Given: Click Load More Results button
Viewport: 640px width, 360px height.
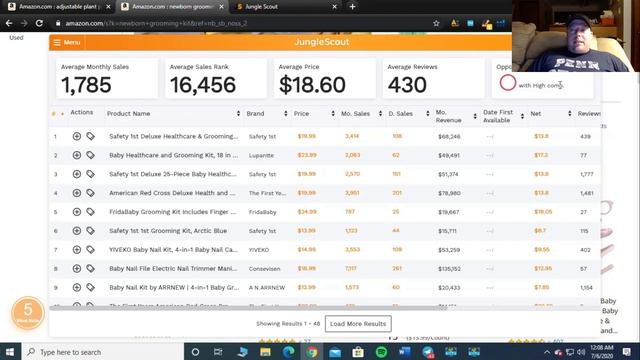Looking at the screenshot, I should (x=358, y=324).
